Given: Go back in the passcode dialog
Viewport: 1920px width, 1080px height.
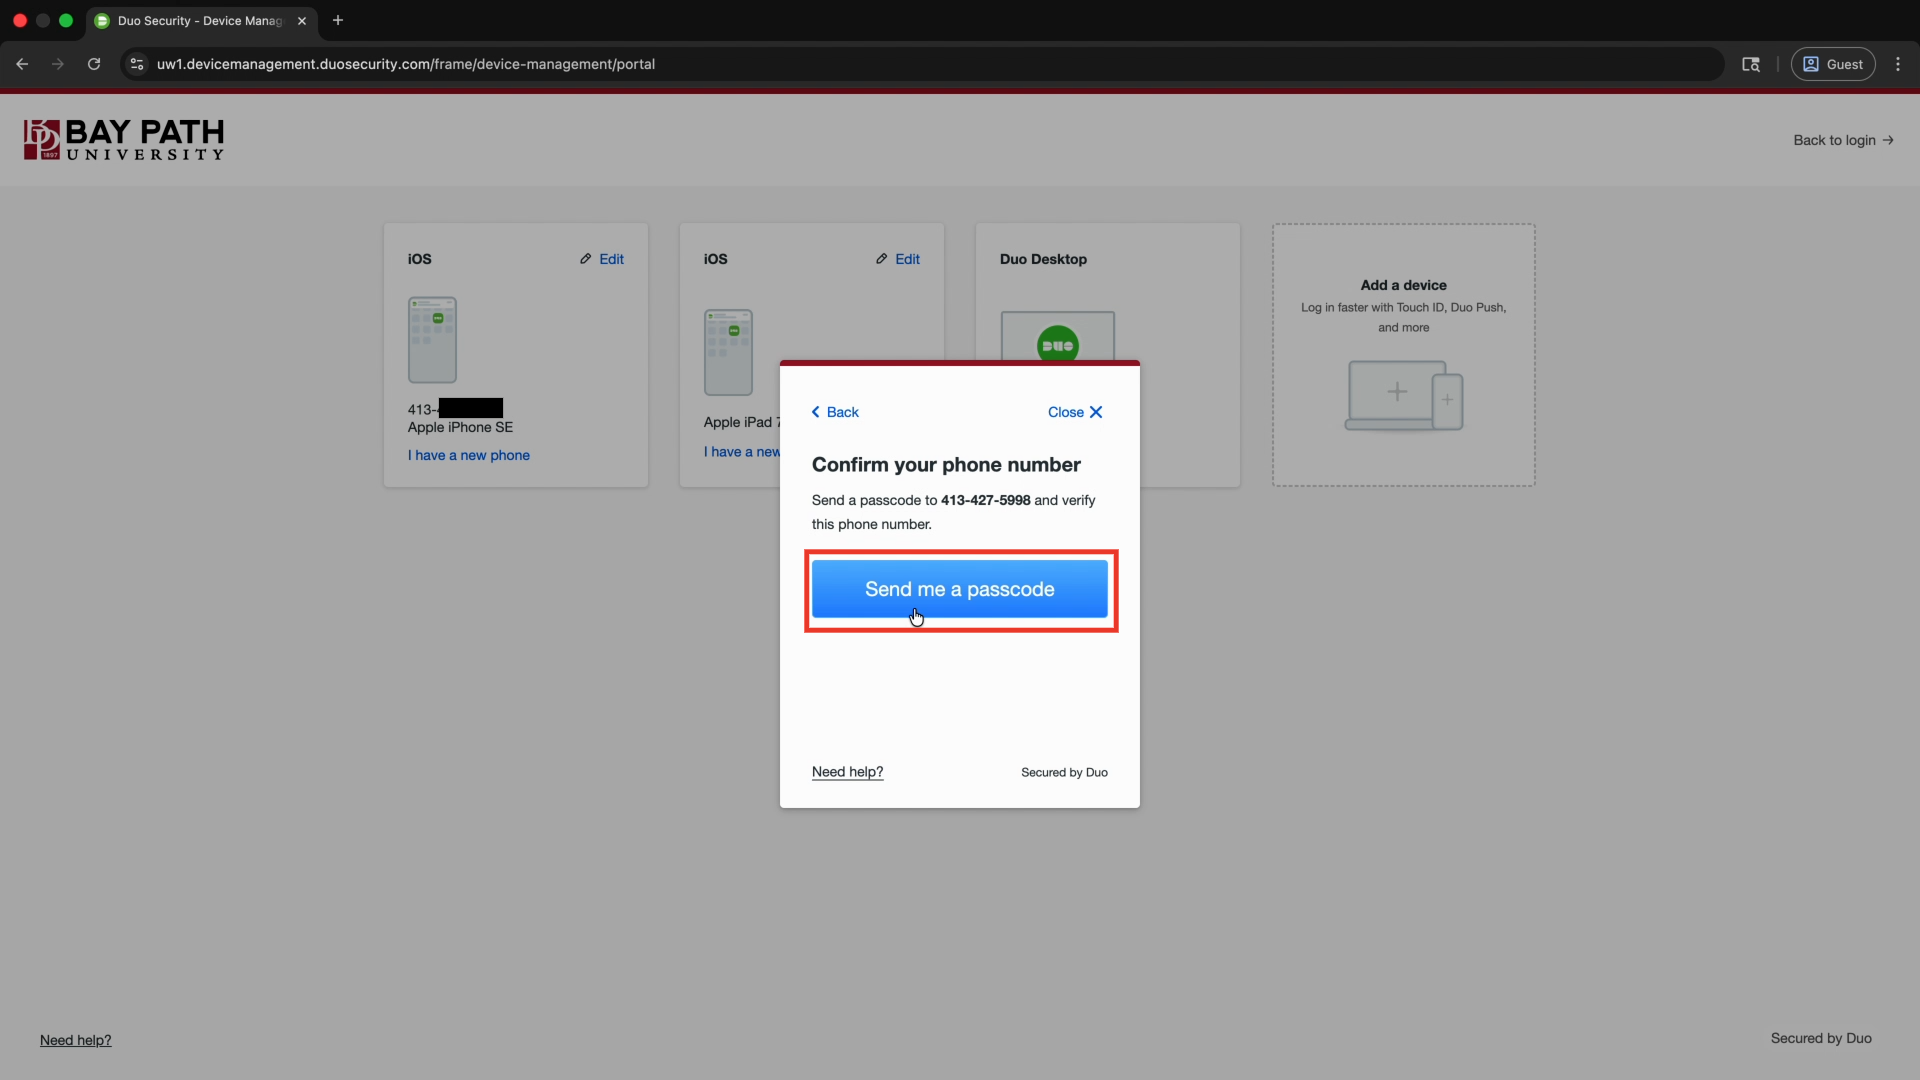Looking at the screenshot, I should point(835,412).
